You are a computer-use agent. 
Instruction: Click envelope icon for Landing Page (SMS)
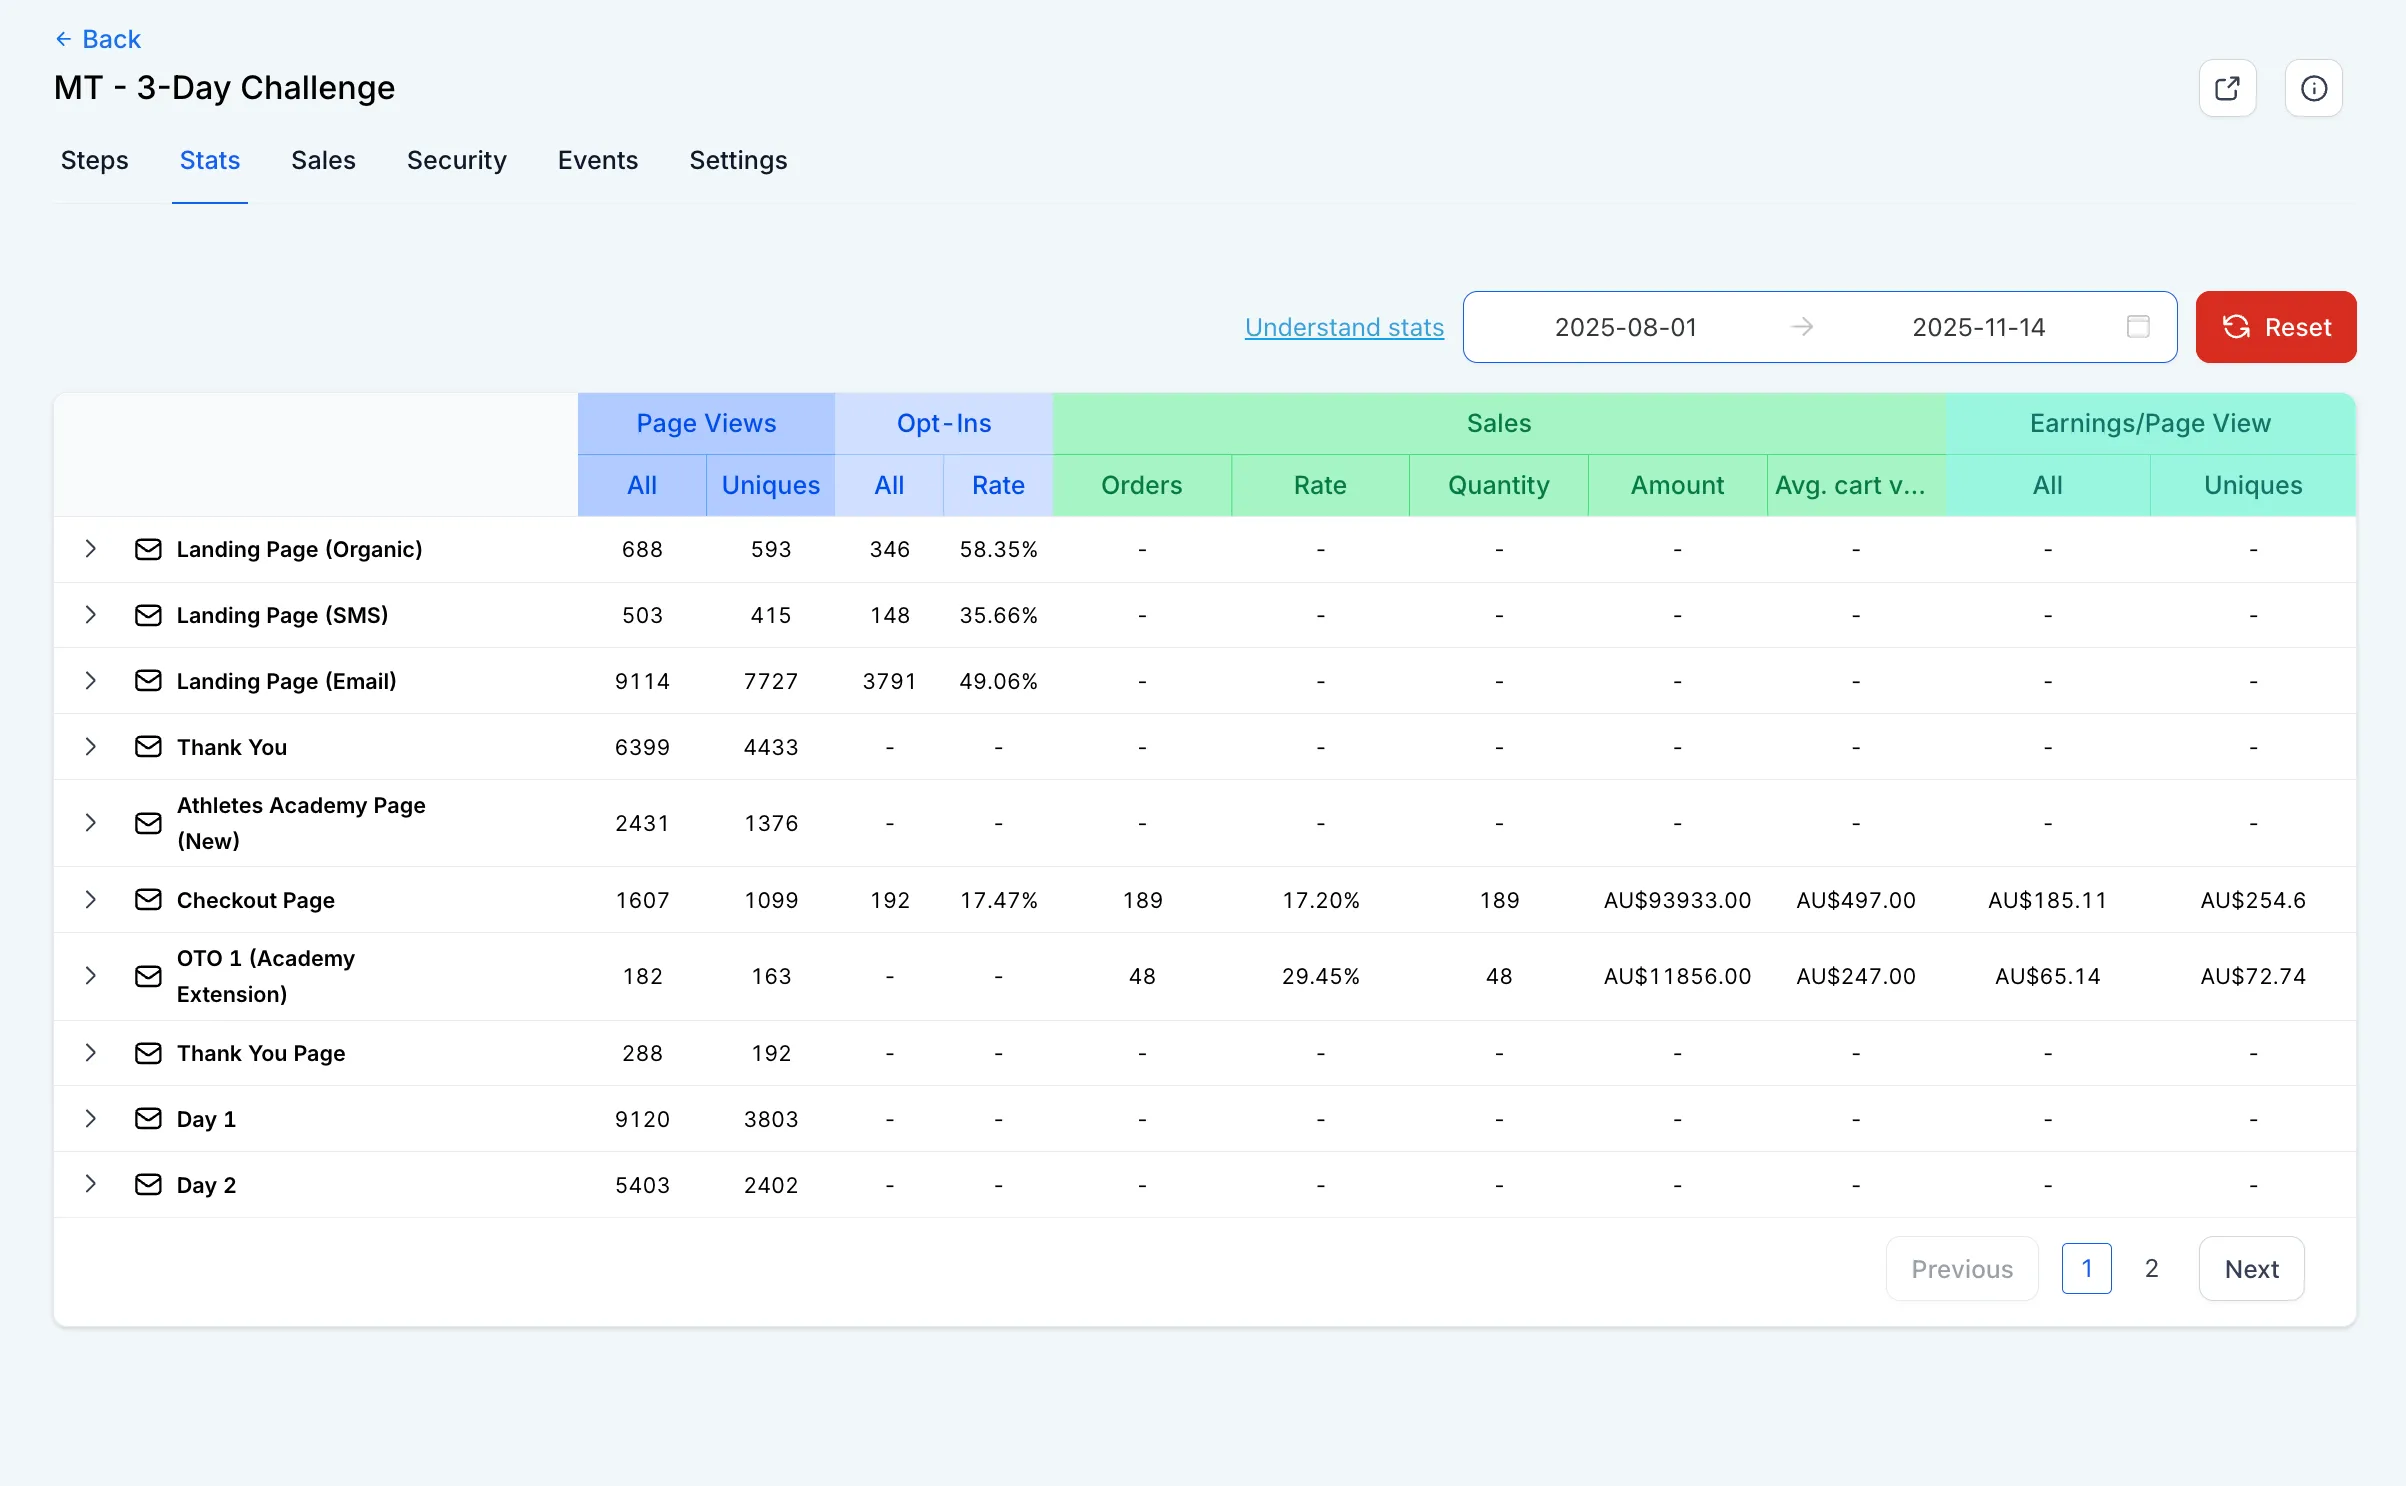148,615
